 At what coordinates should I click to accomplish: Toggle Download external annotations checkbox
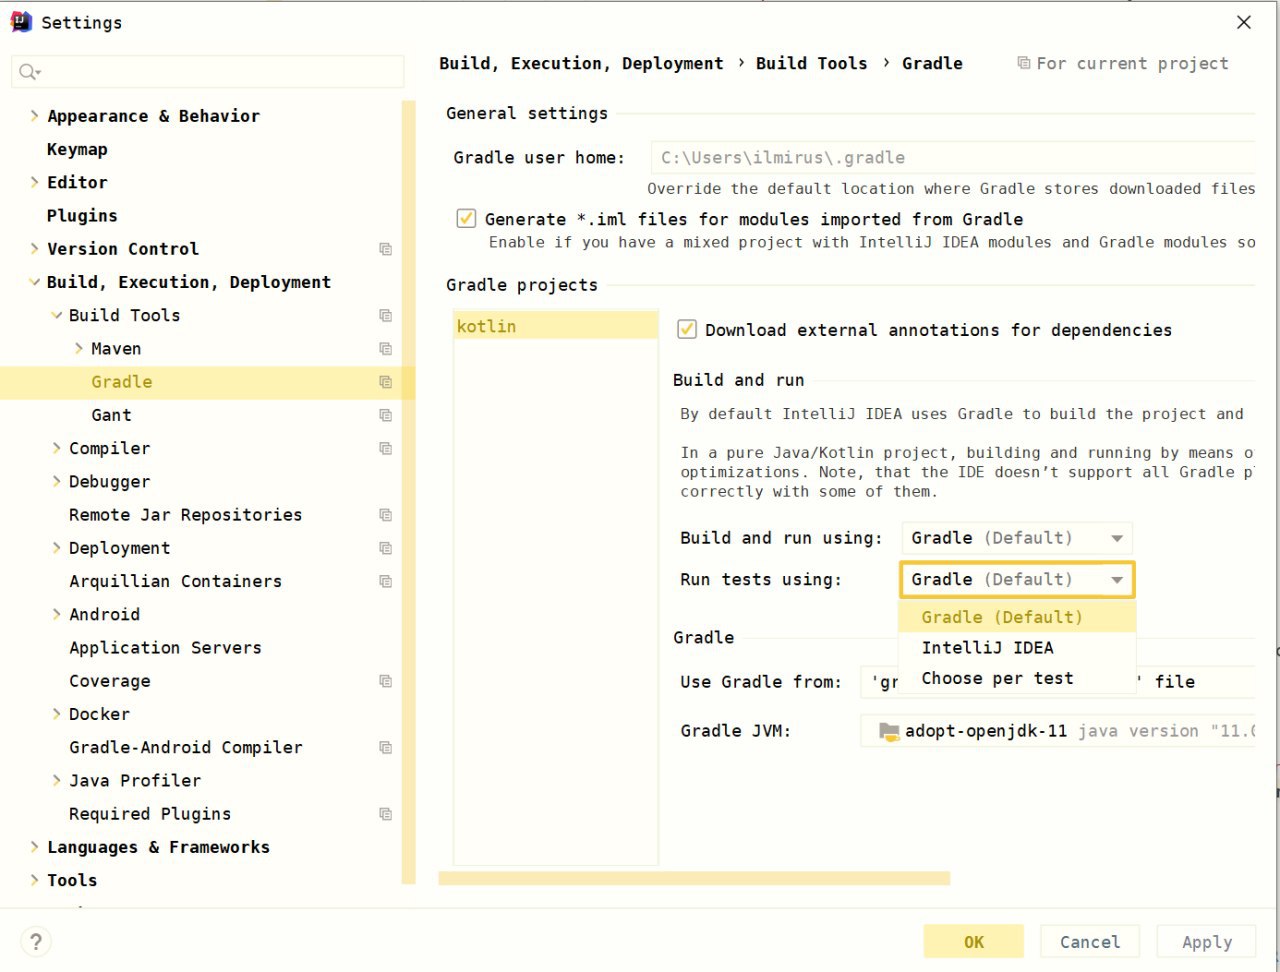point(687,329)
